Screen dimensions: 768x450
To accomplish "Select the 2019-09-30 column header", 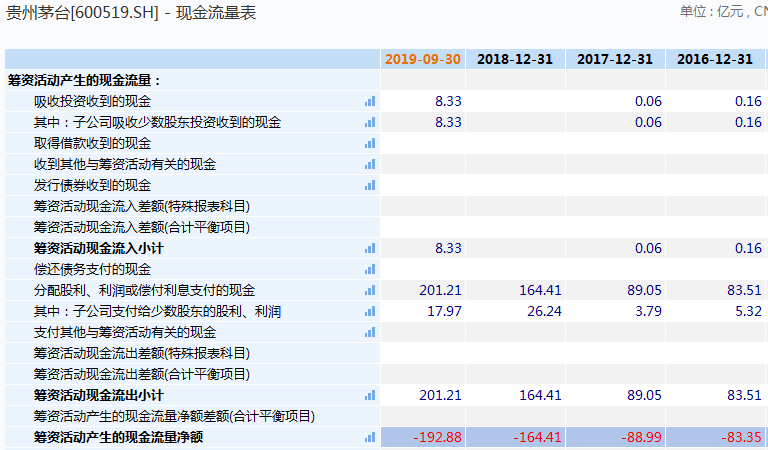I will [422, 59].
